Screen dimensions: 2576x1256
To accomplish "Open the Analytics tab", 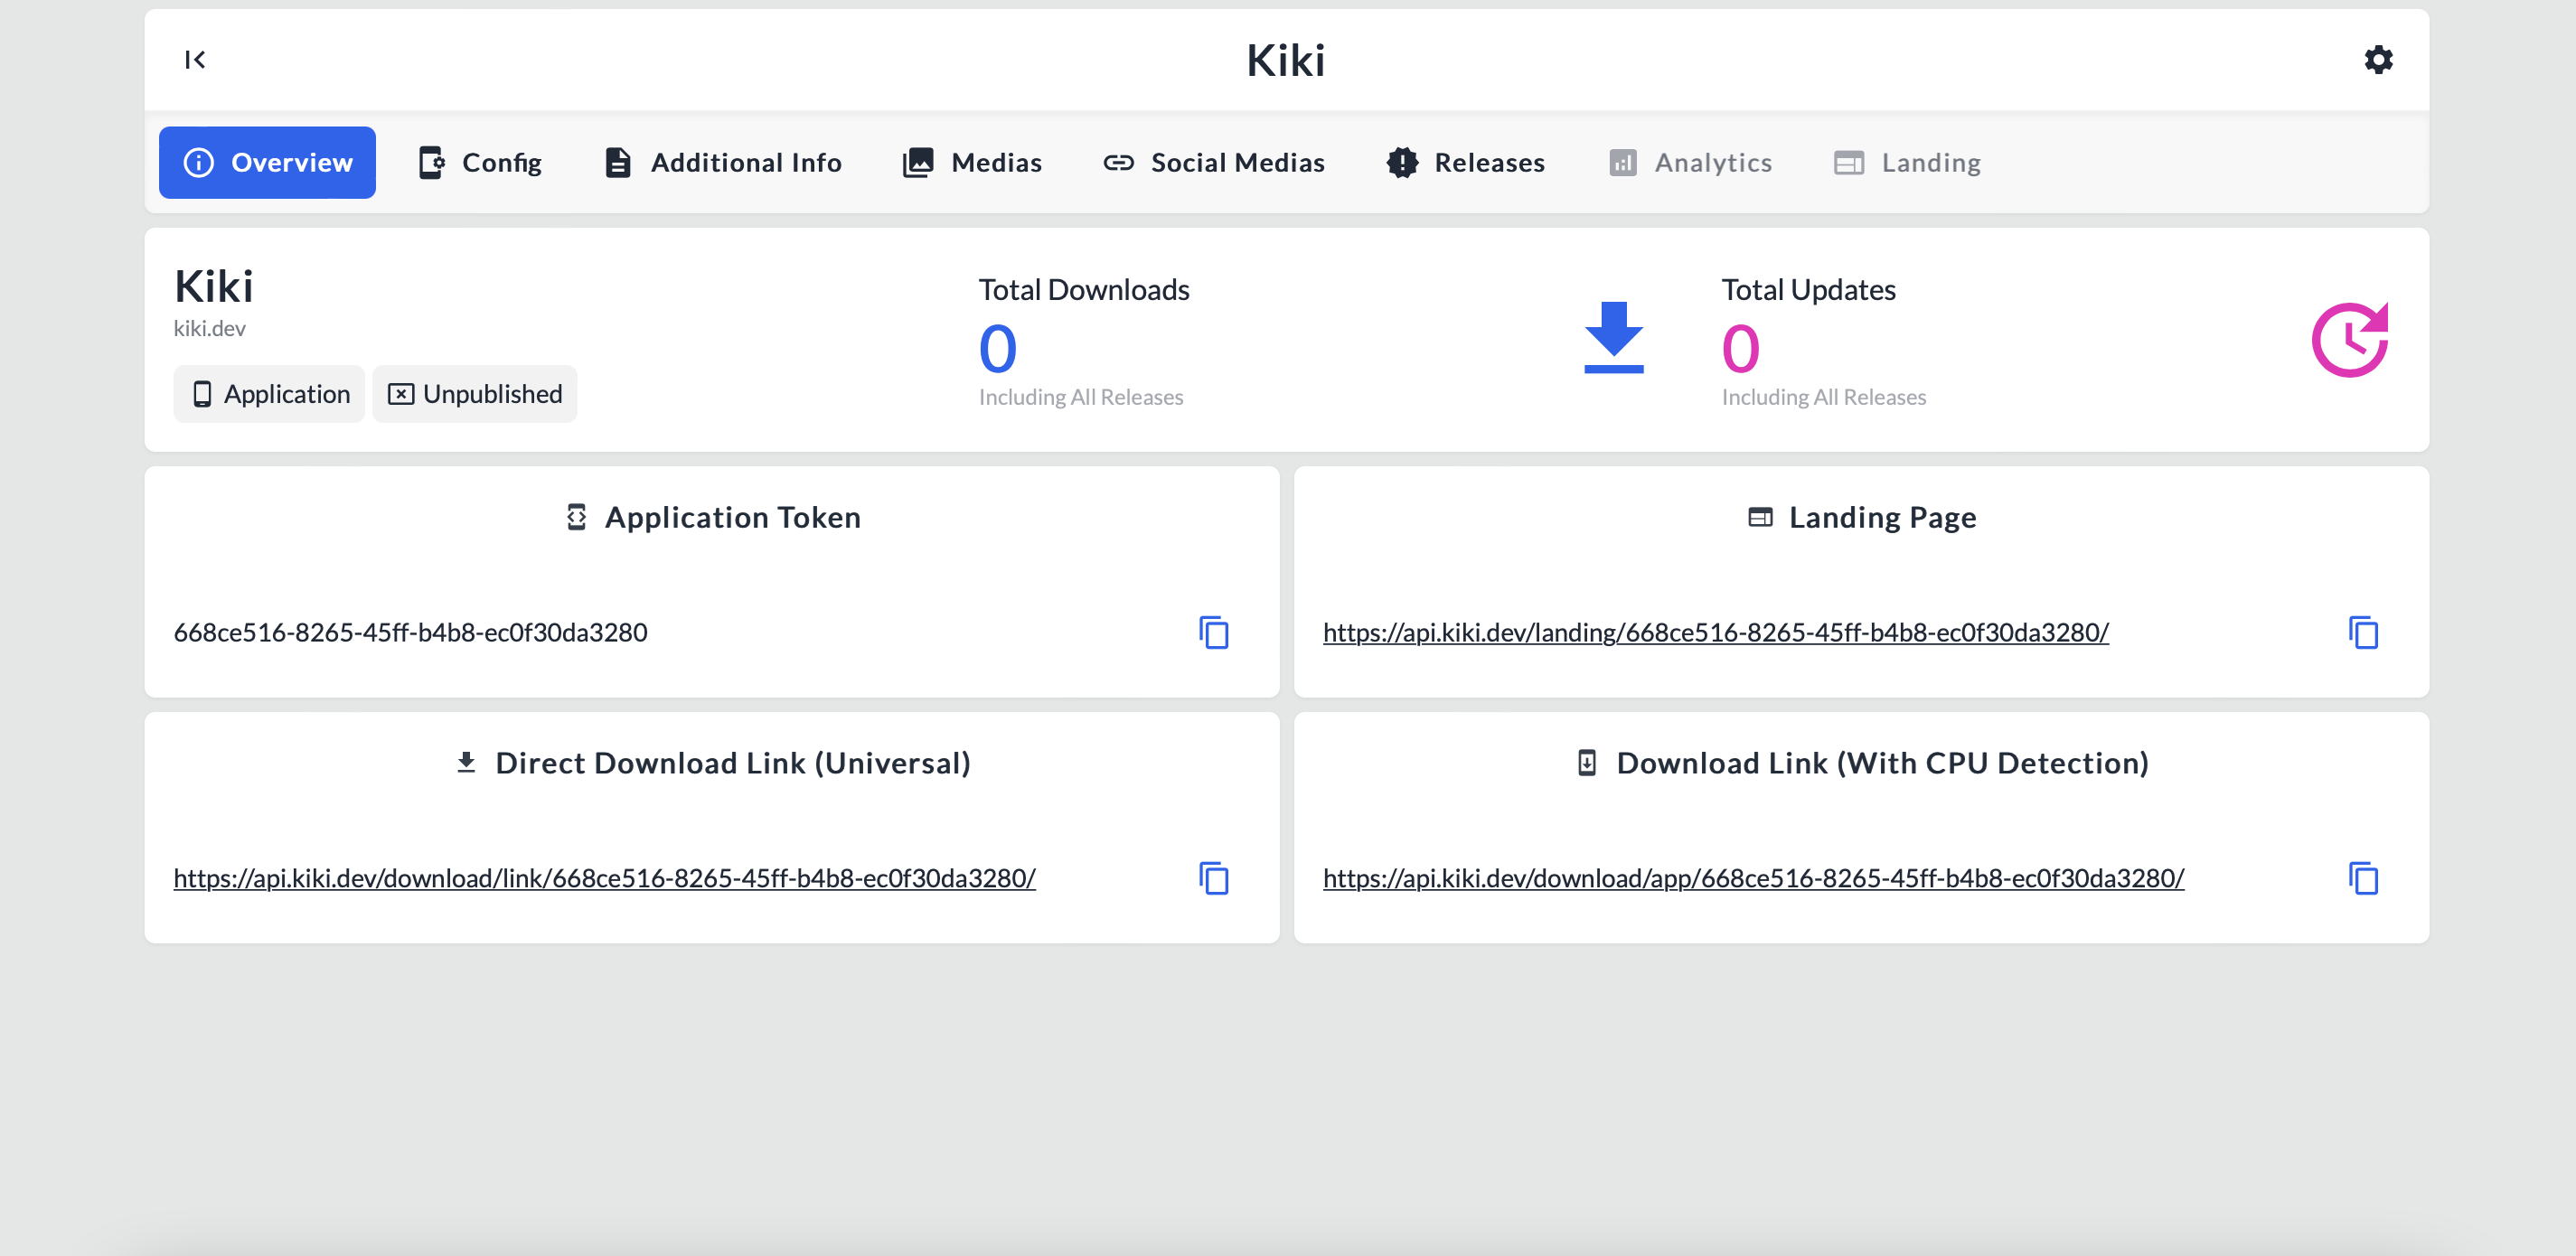I will pos(1690,163).
